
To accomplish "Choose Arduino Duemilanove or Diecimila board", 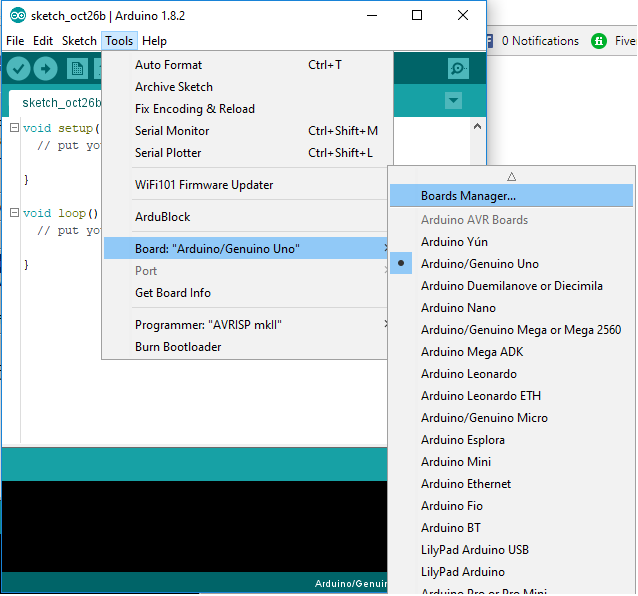I will 511,286.
